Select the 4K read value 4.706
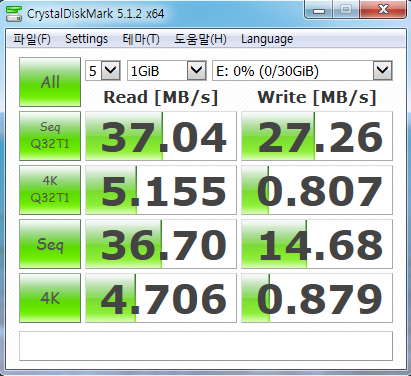The width and height of the screenshot is (411, 376). pyautogui.click(x=161, y=298)
